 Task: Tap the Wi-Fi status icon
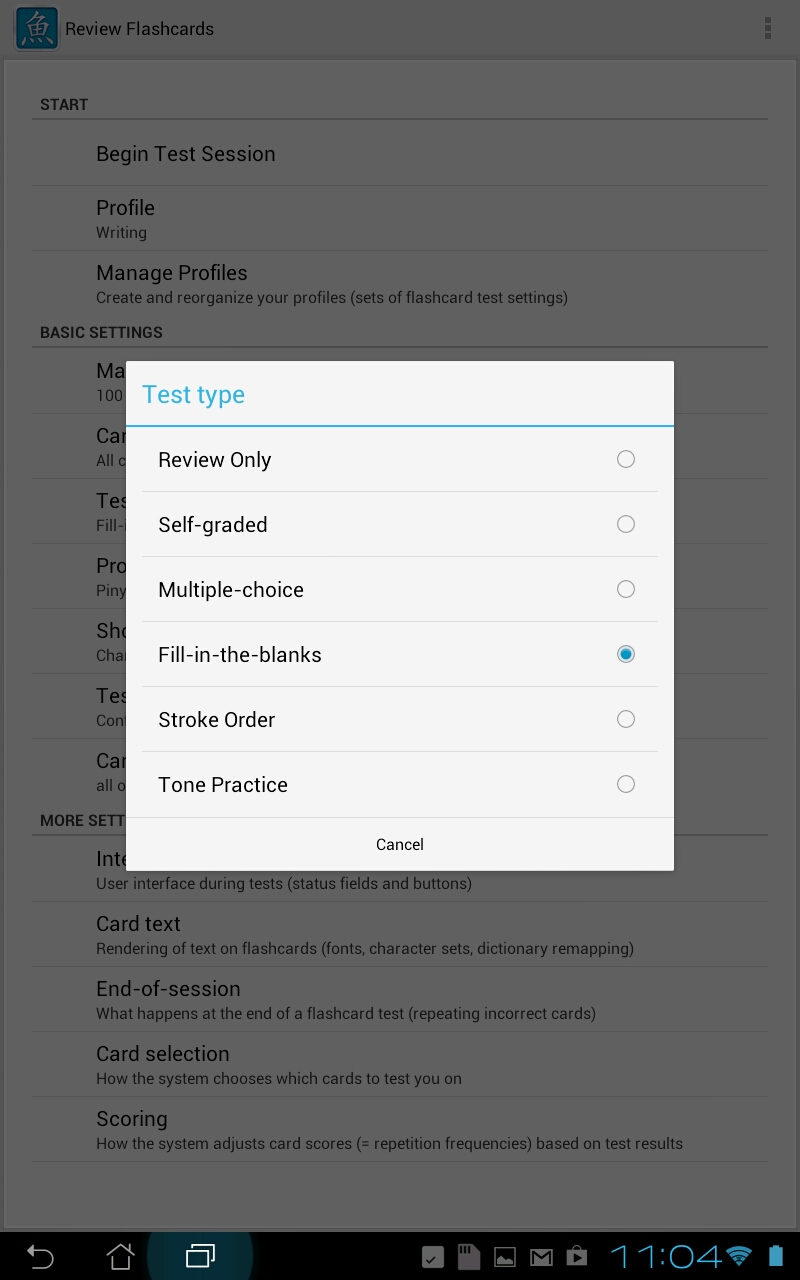tap(739, 1256)
